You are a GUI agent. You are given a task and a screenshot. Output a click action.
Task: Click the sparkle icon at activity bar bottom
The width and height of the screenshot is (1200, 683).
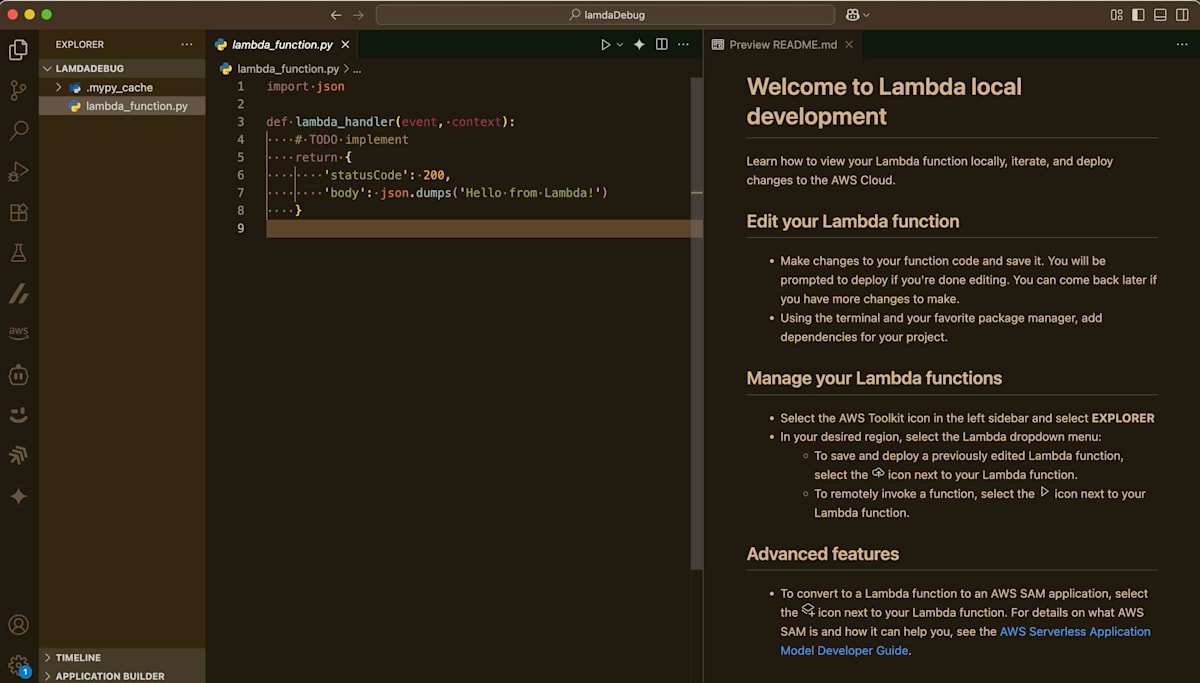[18, 497]
